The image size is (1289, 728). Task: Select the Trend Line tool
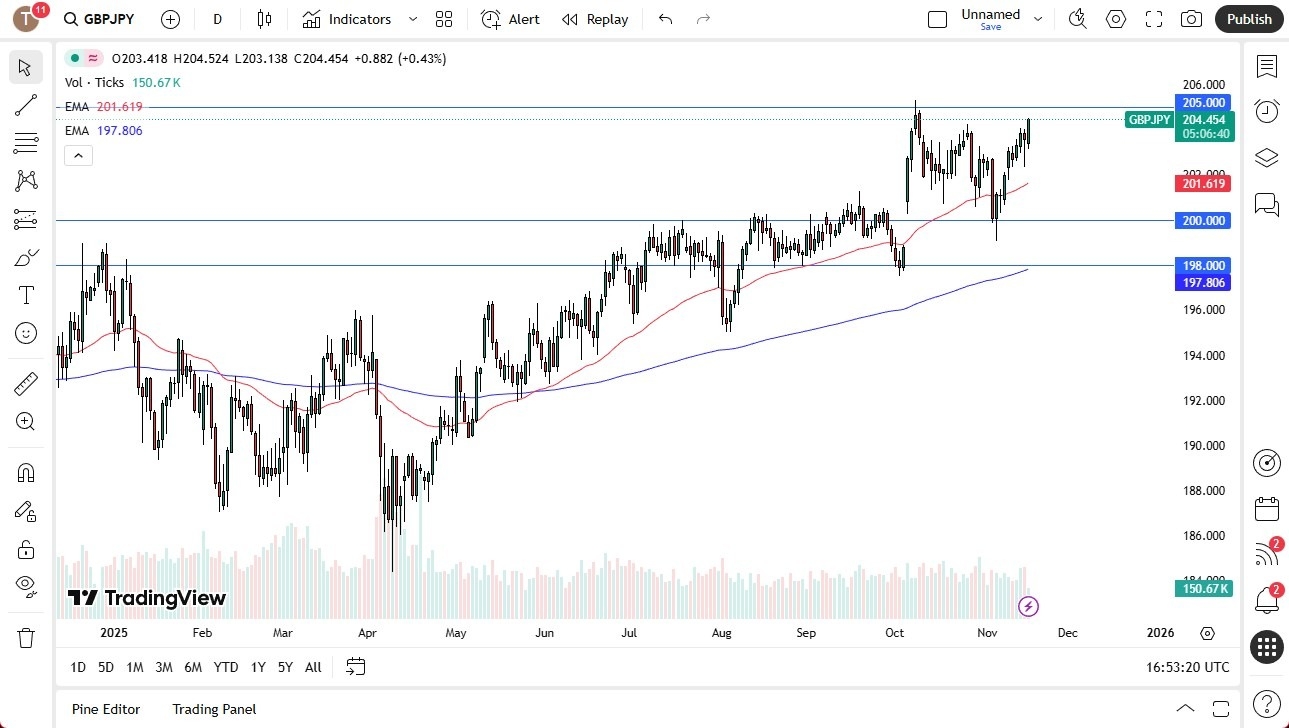point(25,105)
